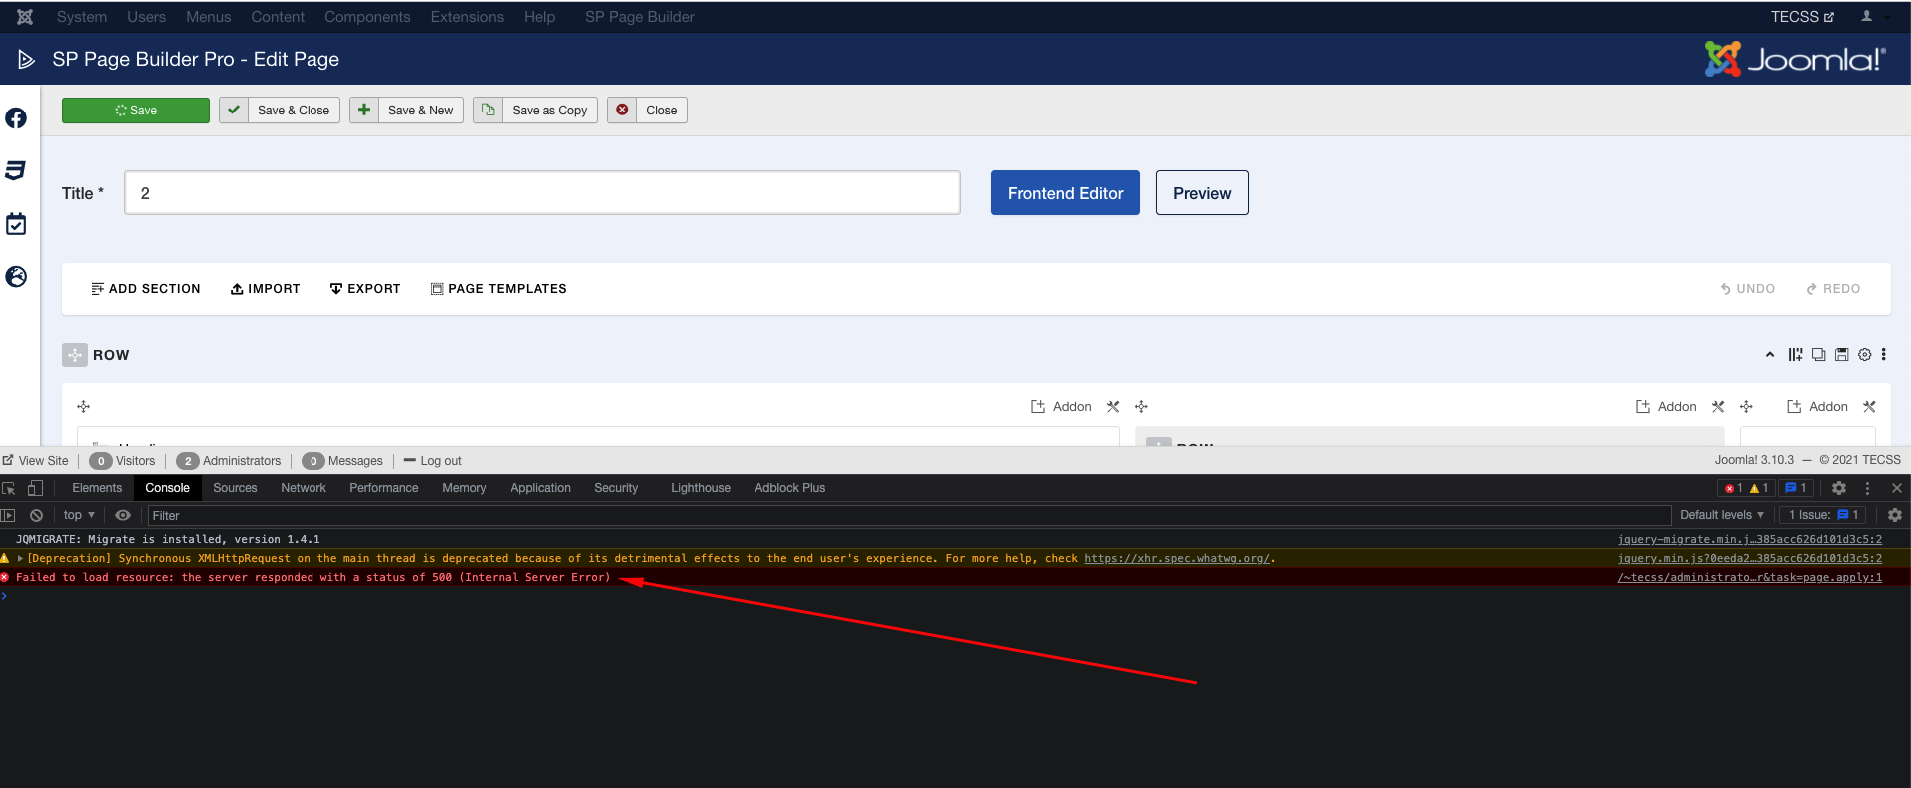
Task: Click the Joomla logo icon in top menu
Action: 25,17
